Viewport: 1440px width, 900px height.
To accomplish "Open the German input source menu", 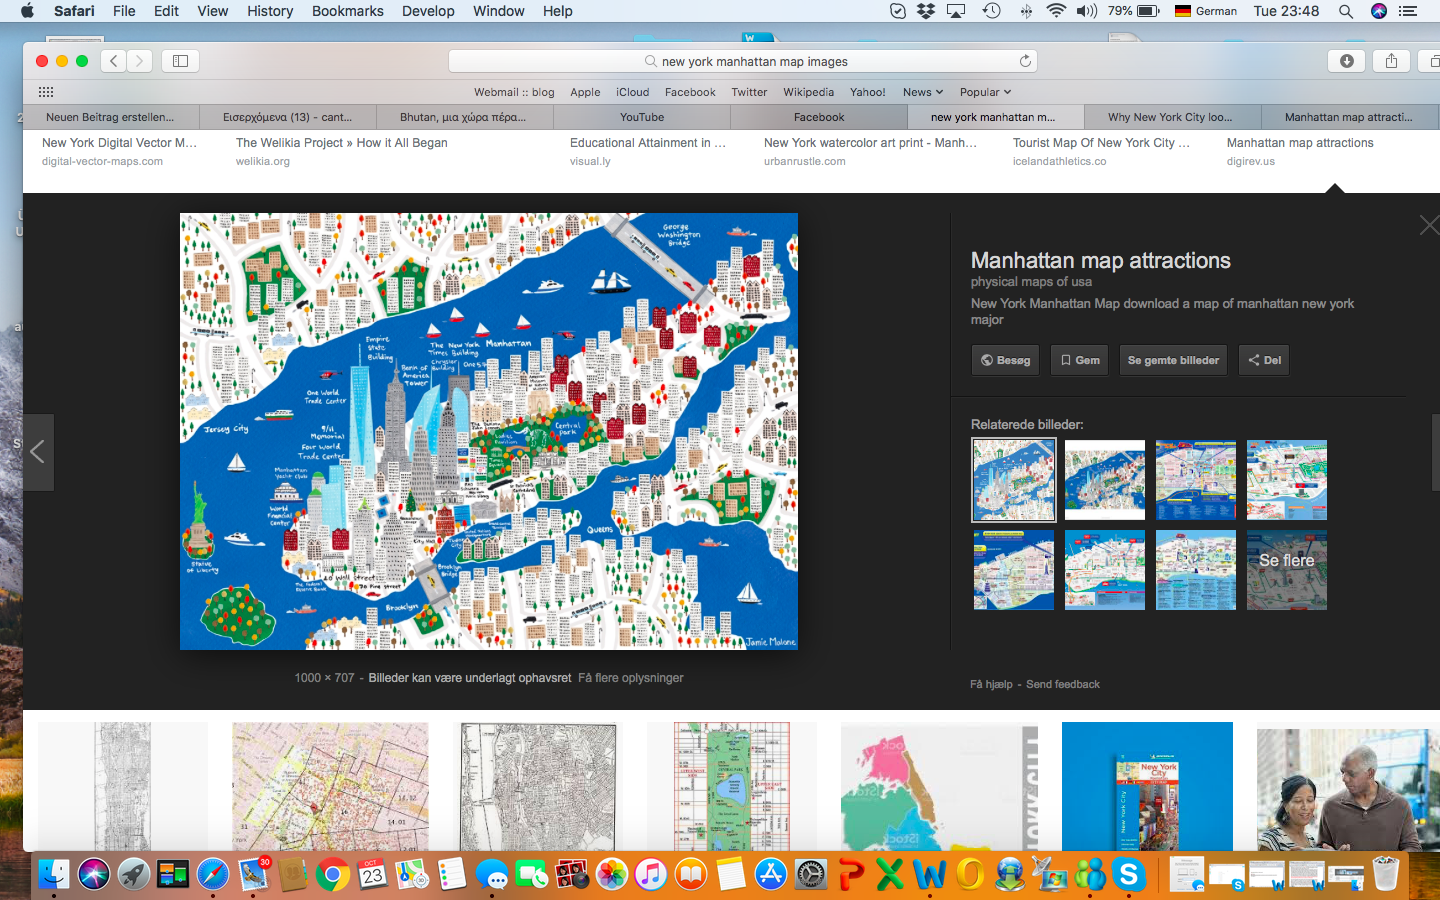I will pyautogui.click(x=1205, y=11).
